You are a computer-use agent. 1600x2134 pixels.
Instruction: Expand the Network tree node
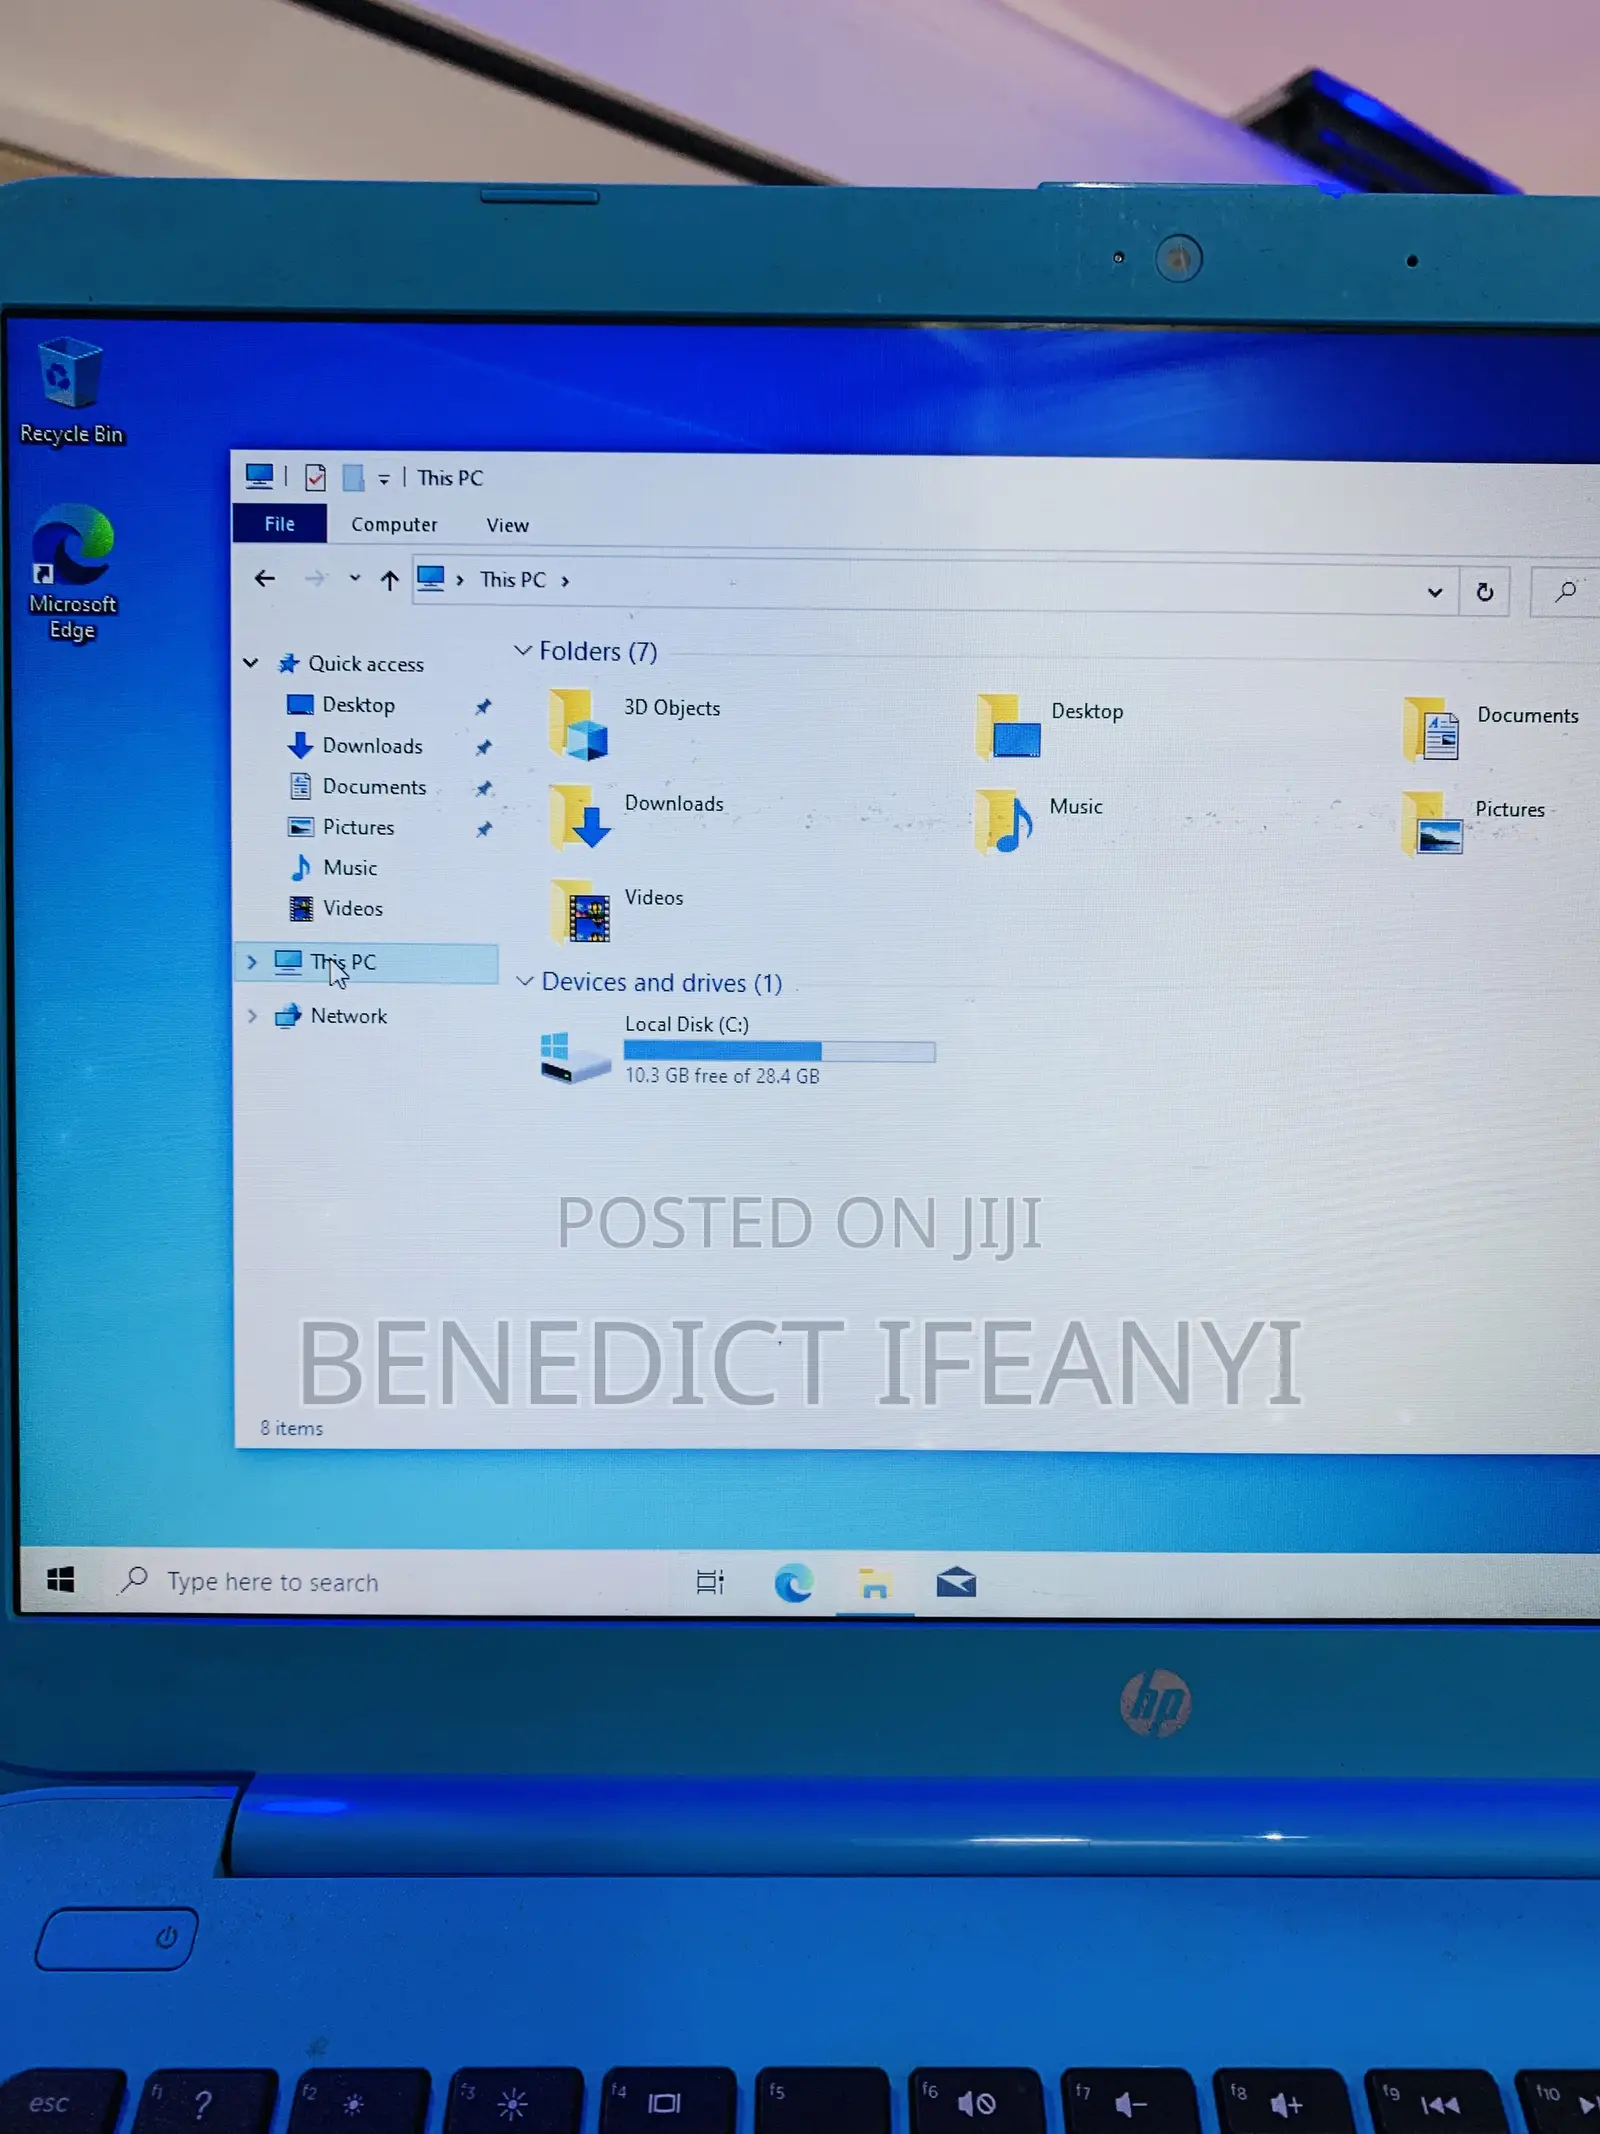click(252, 1016)
